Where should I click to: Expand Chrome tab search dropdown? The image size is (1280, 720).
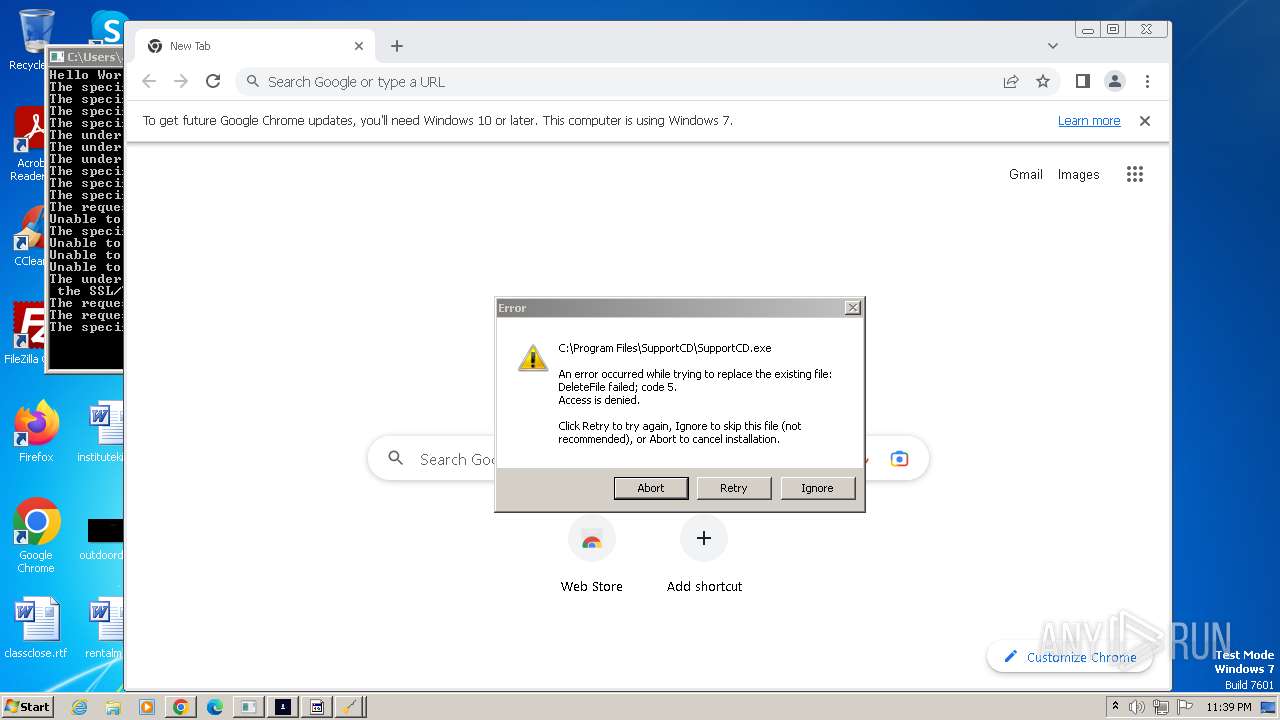click(x=1052, y=46)
